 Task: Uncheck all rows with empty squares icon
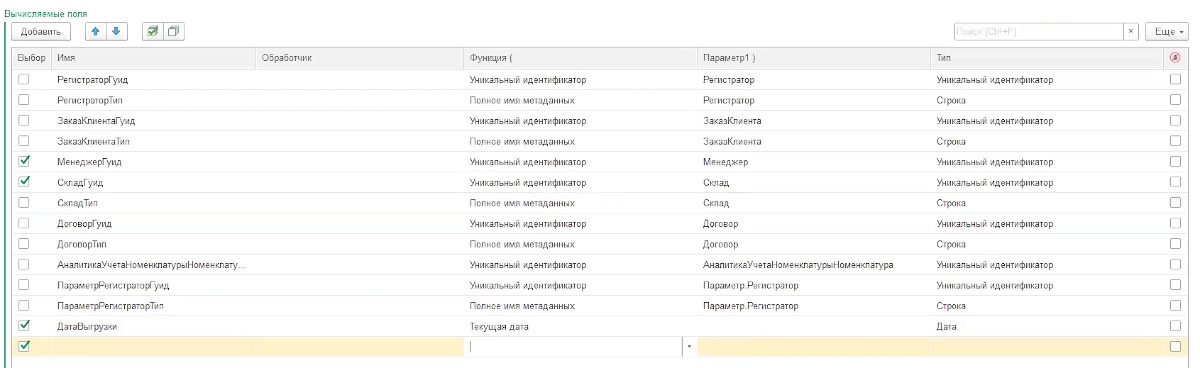[173, 32]
